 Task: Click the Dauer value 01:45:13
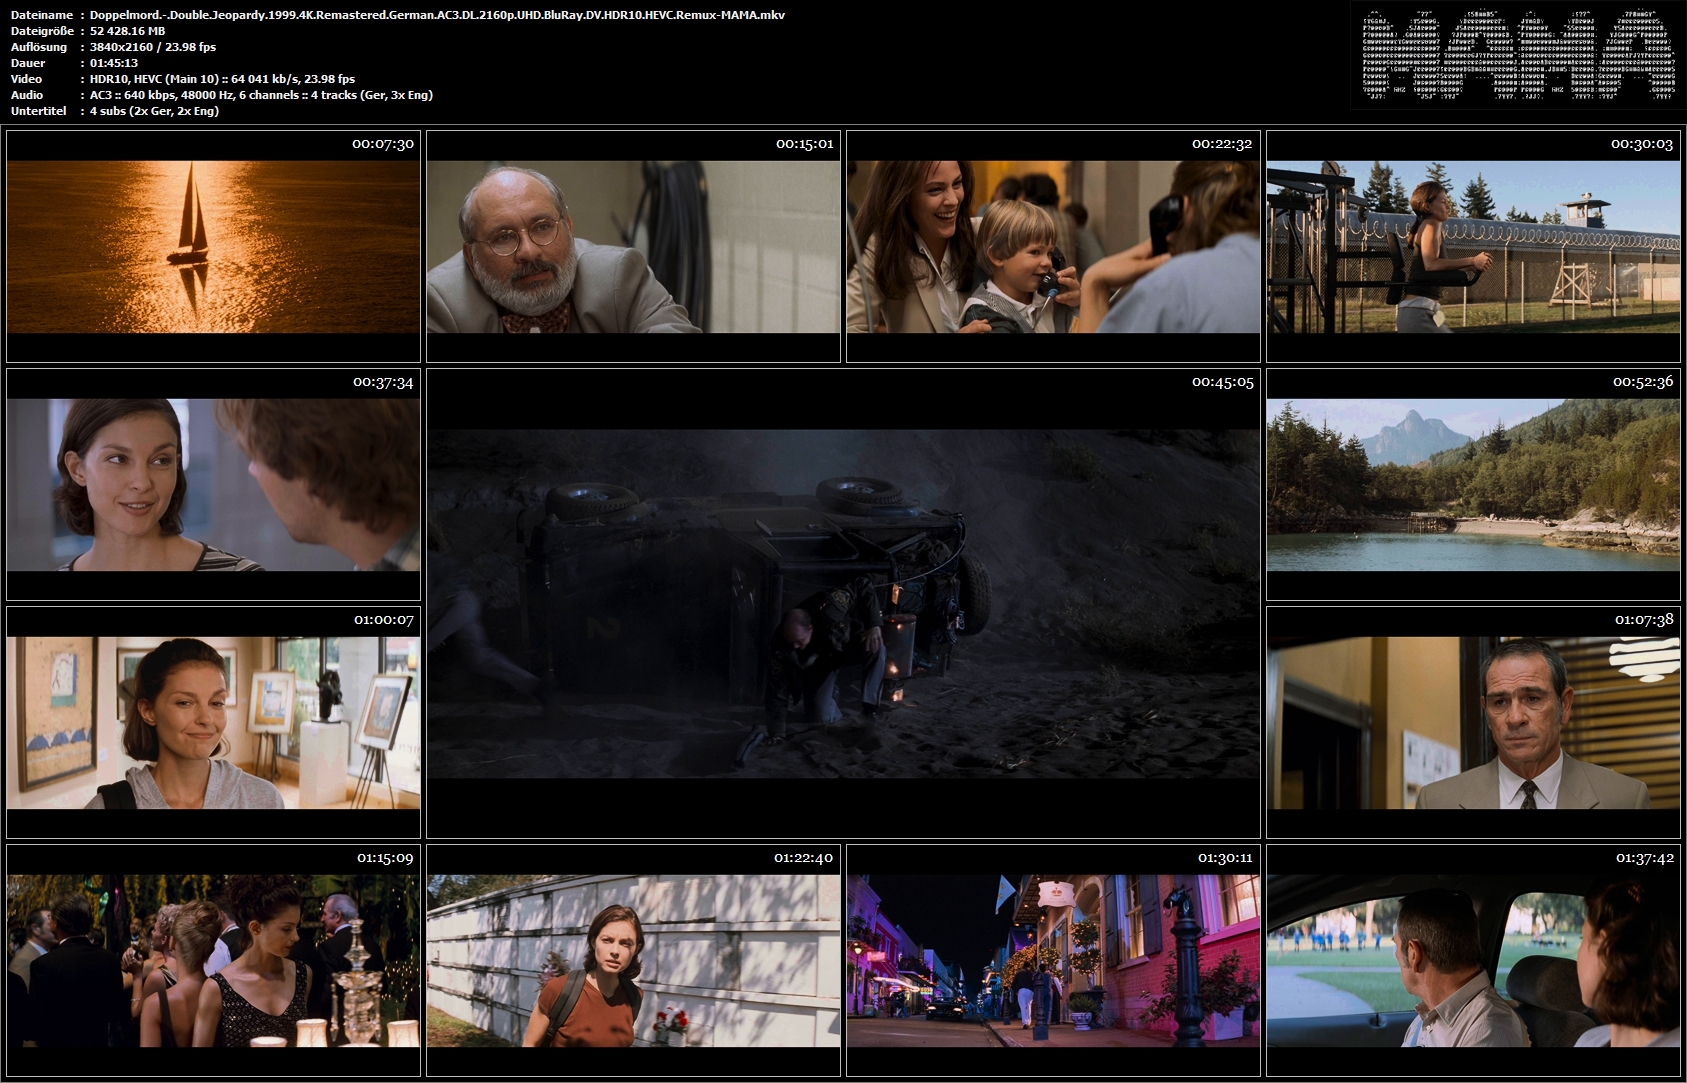[x=114, y=63]
